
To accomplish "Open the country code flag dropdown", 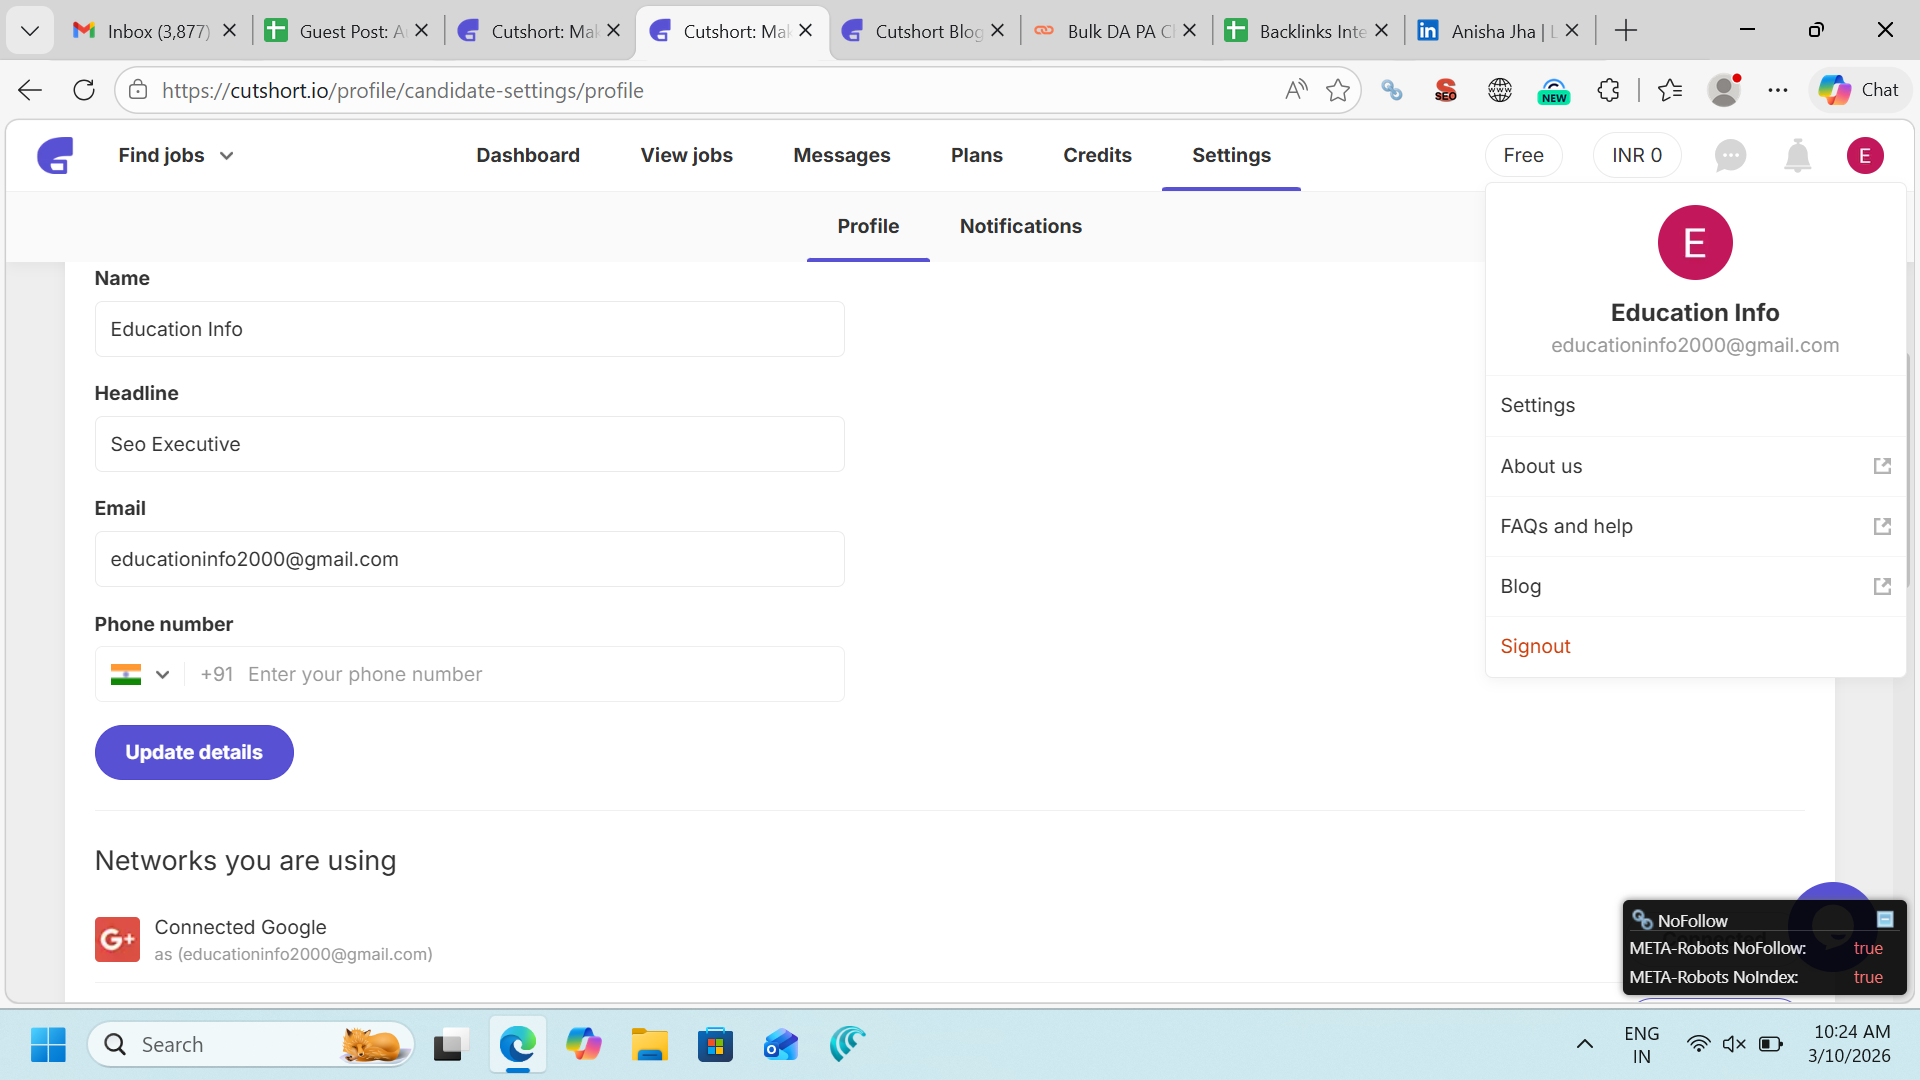I will pos(140,675).
